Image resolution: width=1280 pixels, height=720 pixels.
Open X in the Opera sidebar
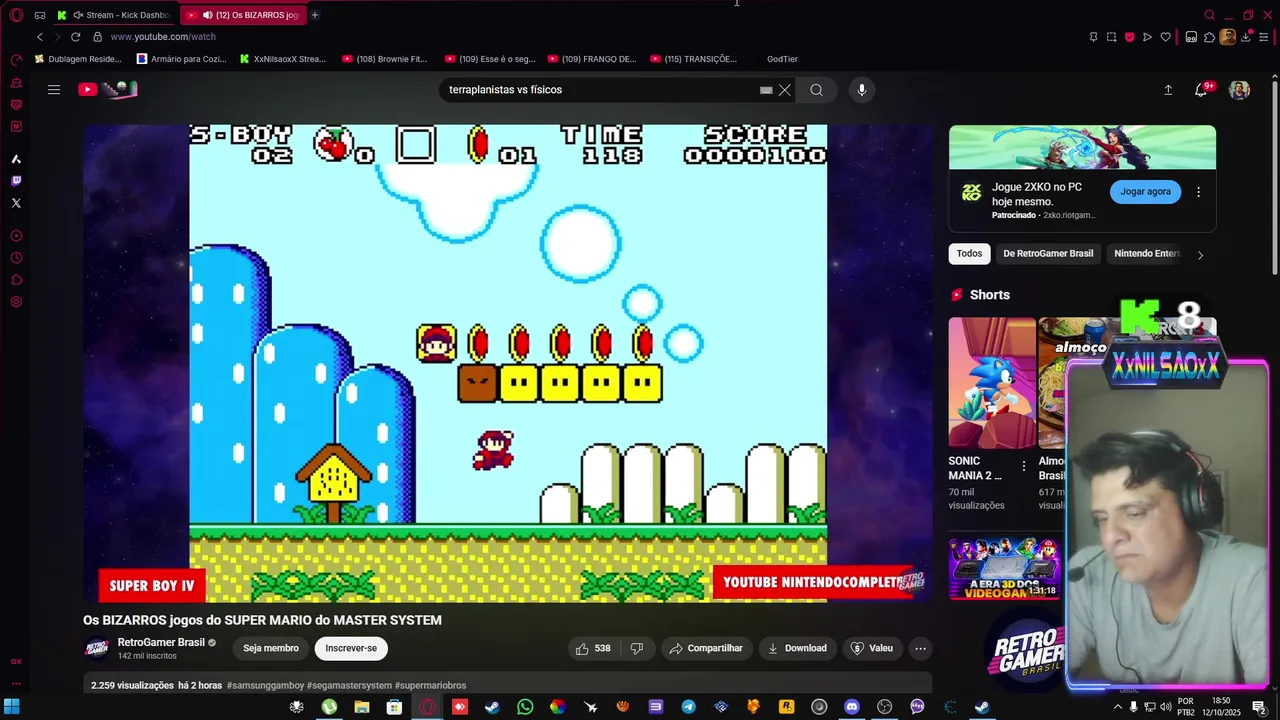pos(16,203)
